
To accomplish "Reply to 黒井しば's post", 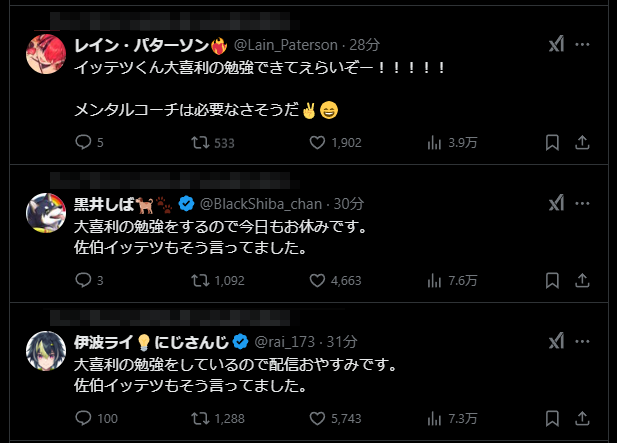I will pyautogui.click(x=84, y=280).
